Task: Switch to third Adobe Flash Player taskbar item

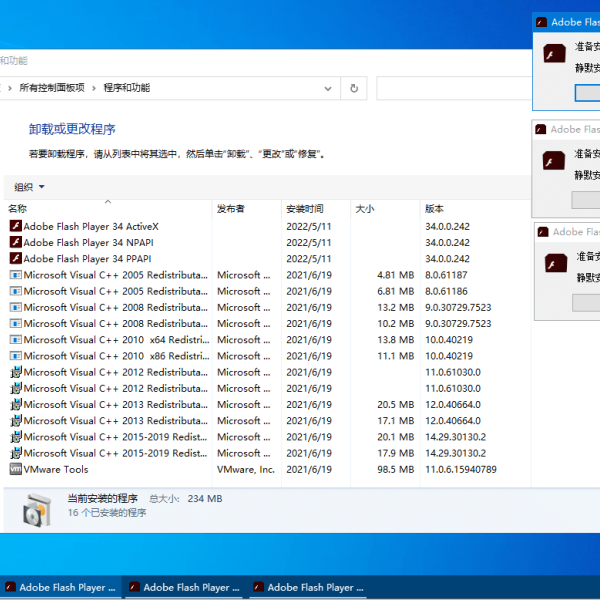Action: click(309, 587)
